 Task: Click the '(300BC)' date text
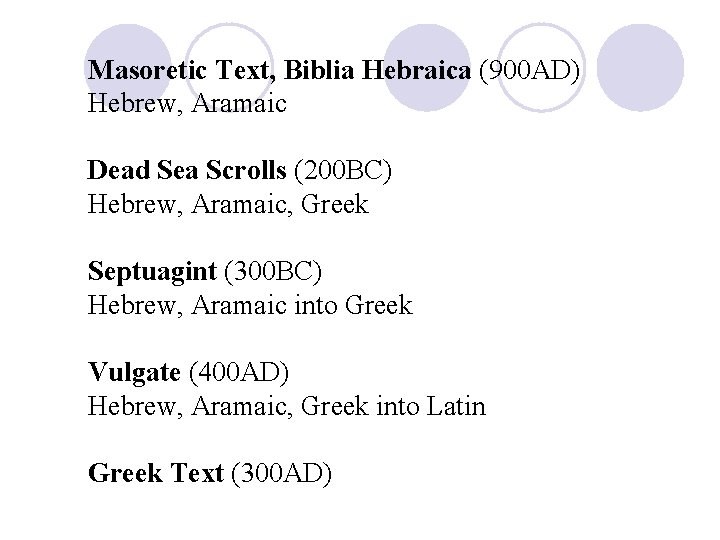point(273,271)
